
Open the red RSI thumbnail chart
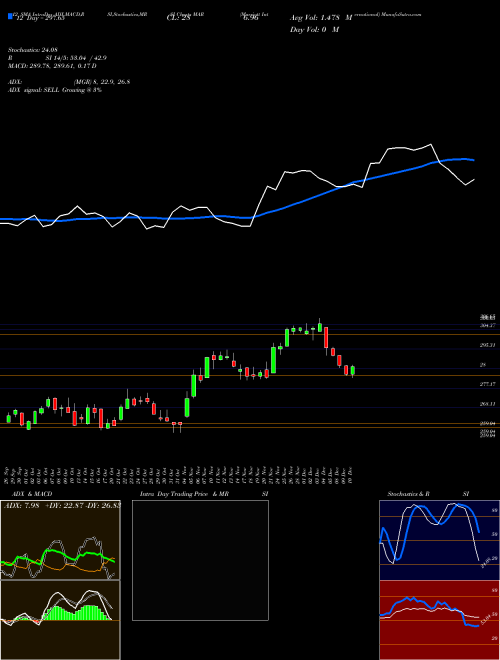click(x=439, y=620)
